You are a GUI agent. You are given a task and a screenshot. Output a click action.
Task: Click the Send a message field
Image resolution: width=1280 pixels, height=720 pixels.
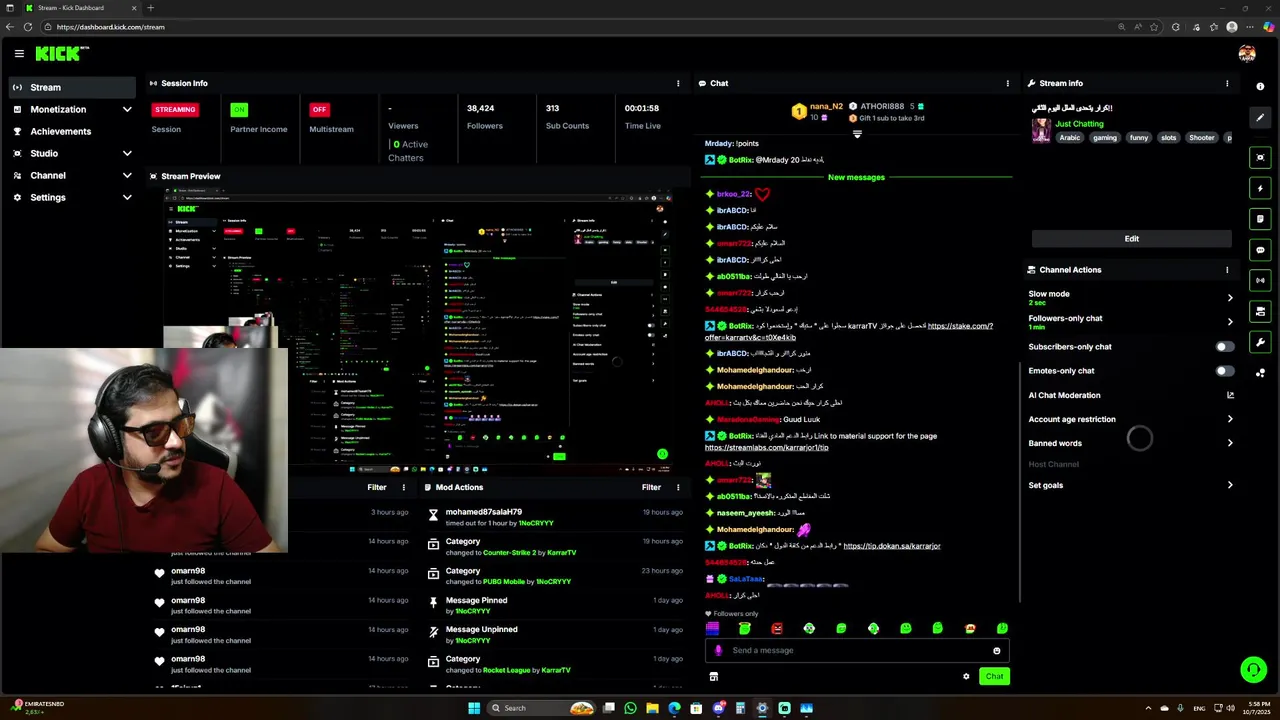[x=857, y=651]
